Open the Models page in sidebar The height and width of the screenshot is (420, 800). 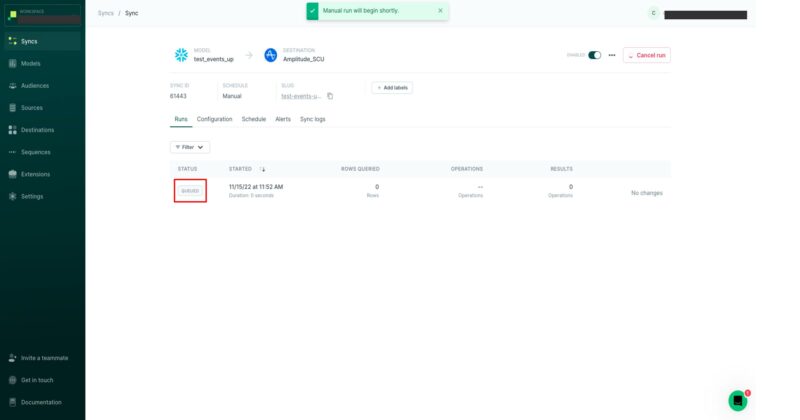tap(30, 63)
